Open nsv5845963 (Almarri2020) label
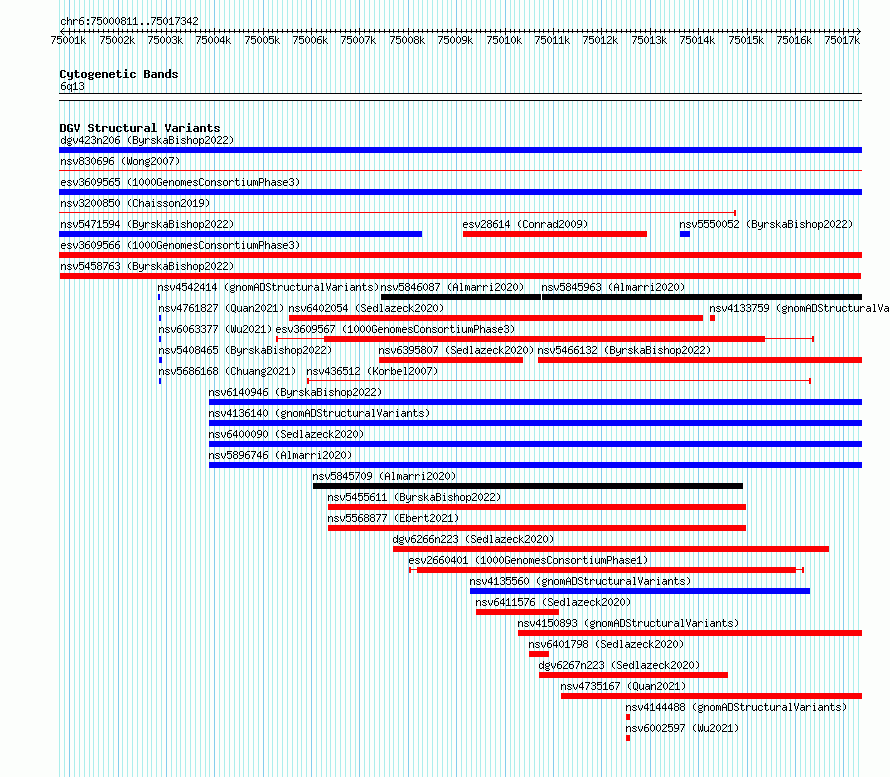The width and height of the screenshot is (890, 777). pos(613,287)
